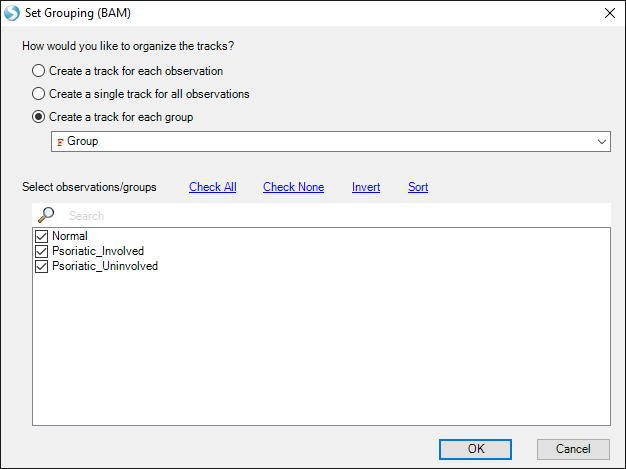The height and width of the screenshot is (469, 626).
Task: Click the Psoriatic_Involved list item label
Action: click(98, 251)
